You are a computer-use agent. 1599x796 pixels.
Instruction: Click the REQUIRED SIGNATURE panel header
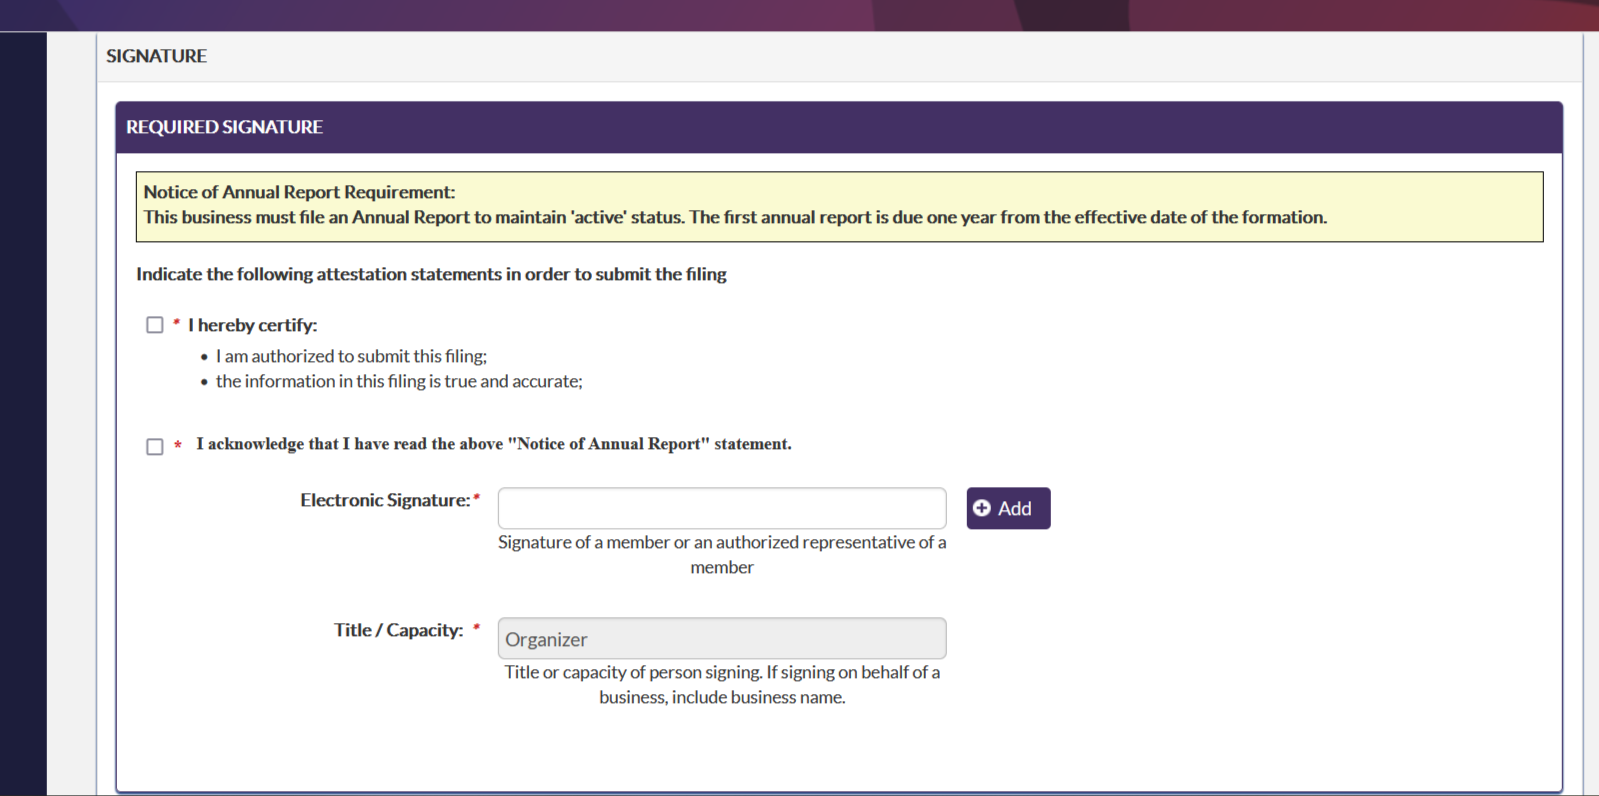pos(224,127)
